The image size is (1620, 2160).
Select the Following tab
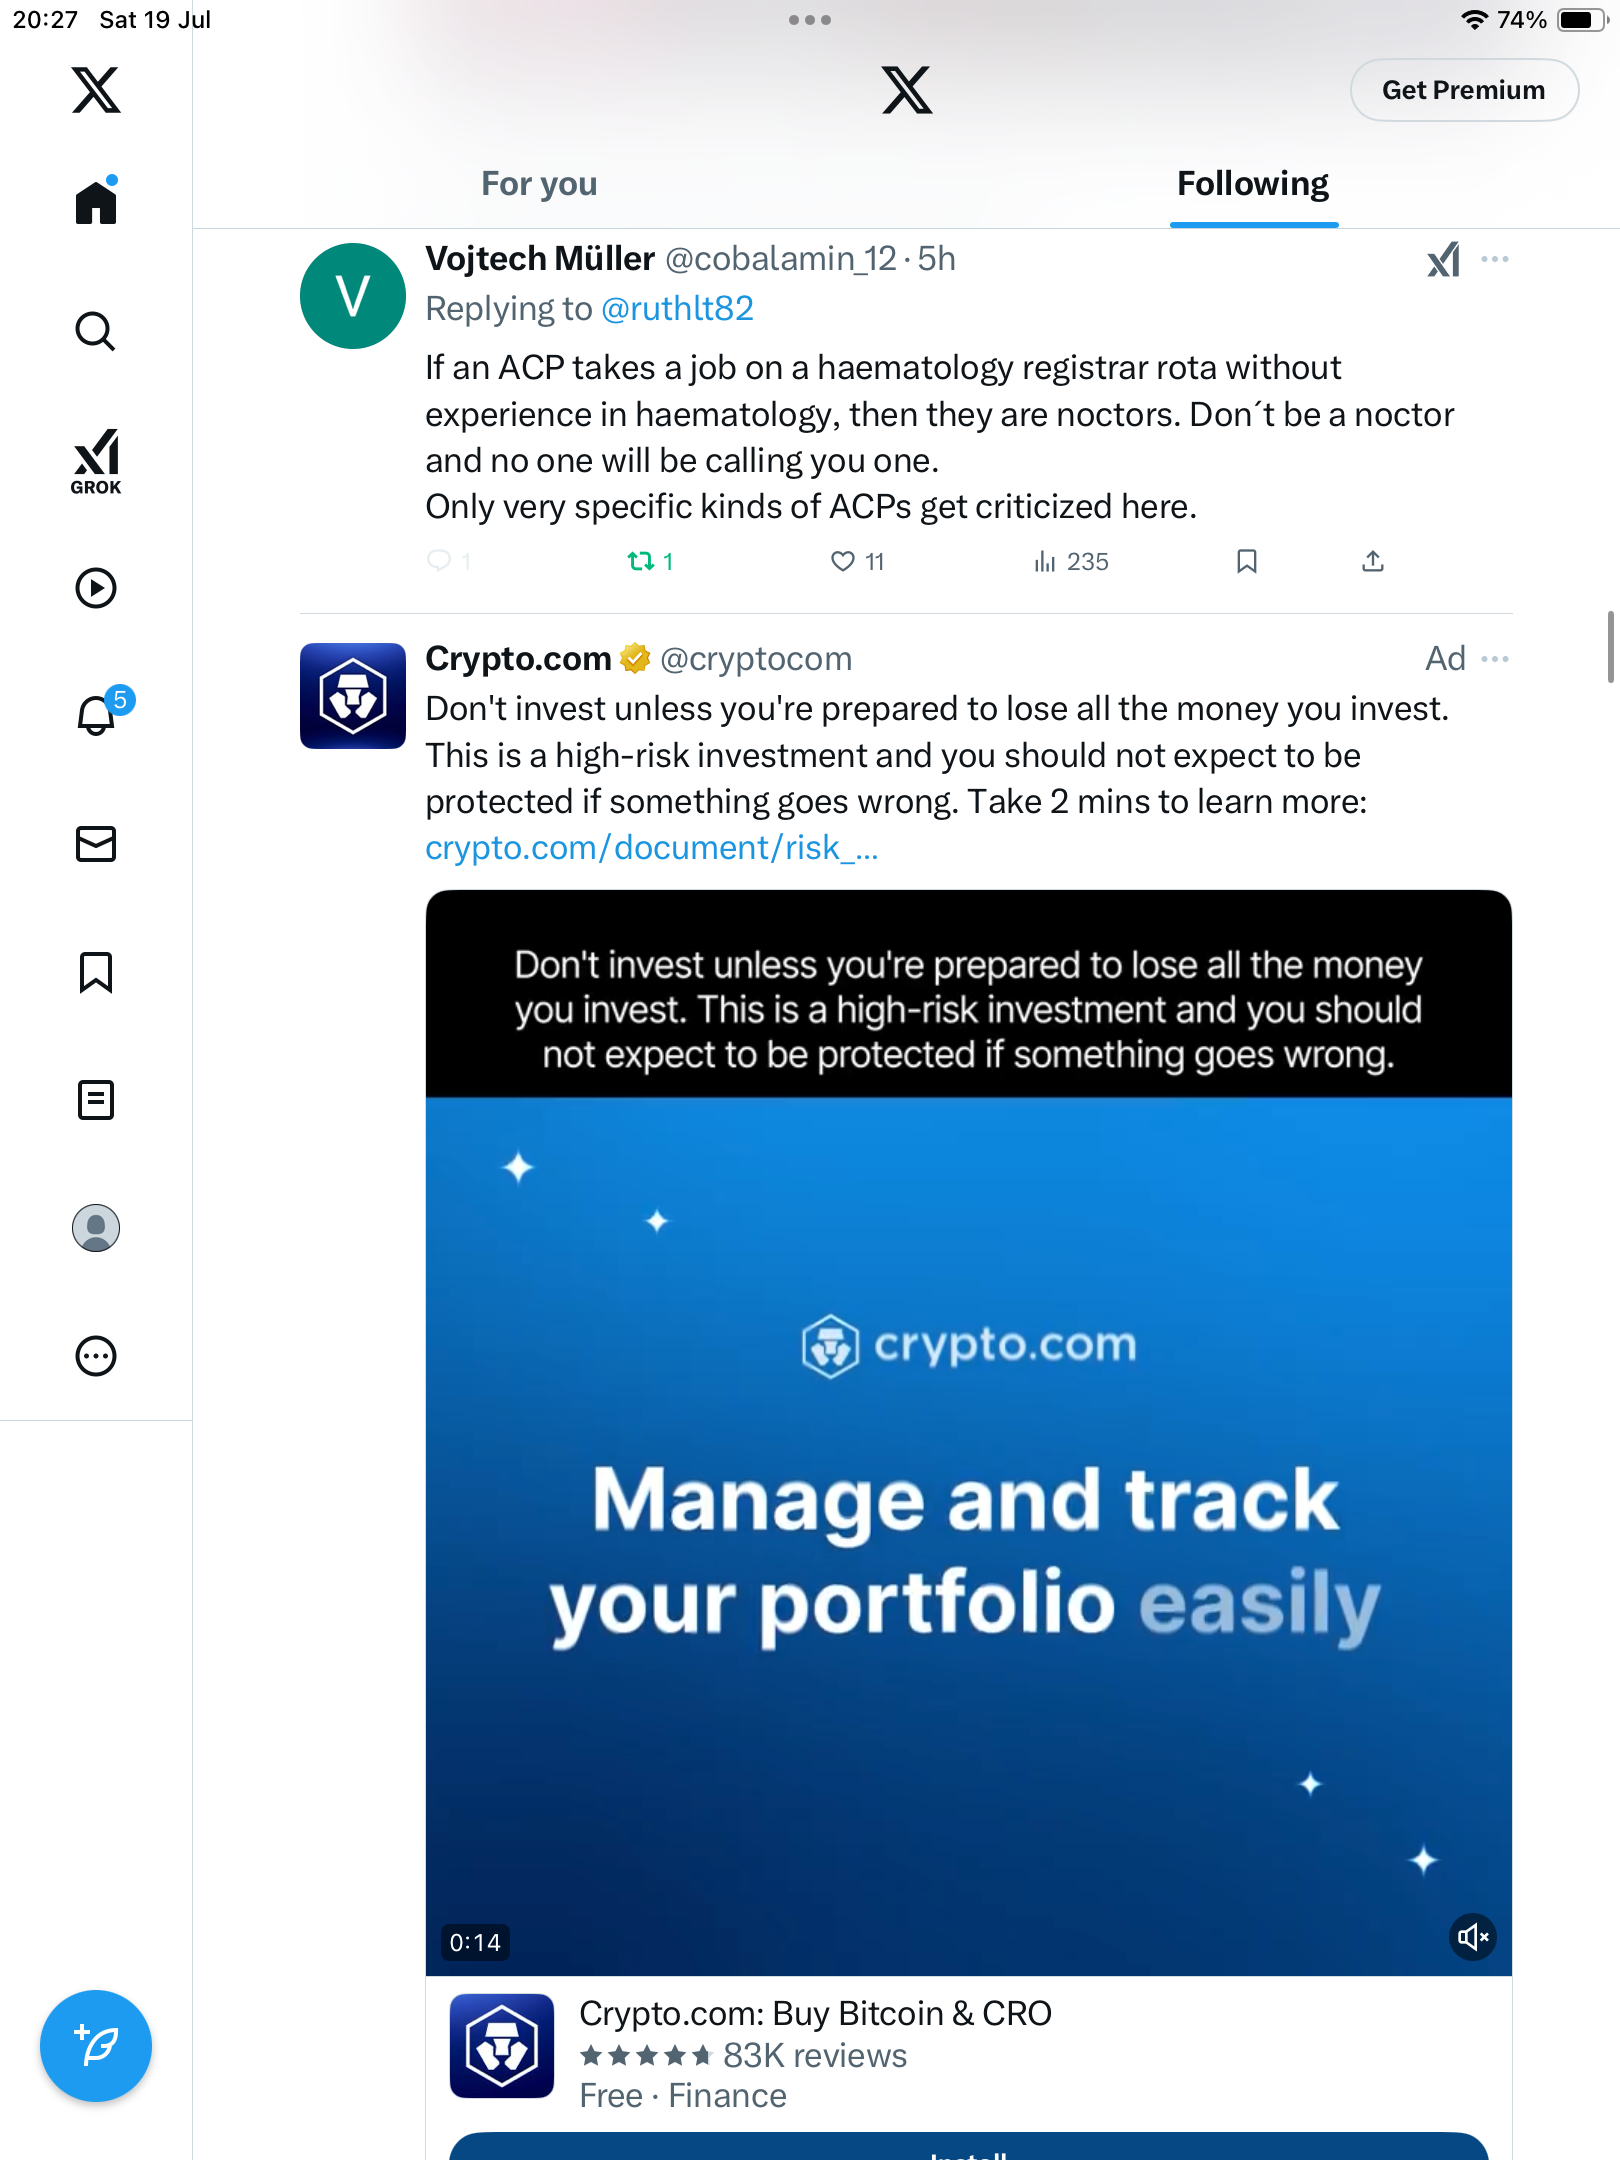pos(1253,184)
